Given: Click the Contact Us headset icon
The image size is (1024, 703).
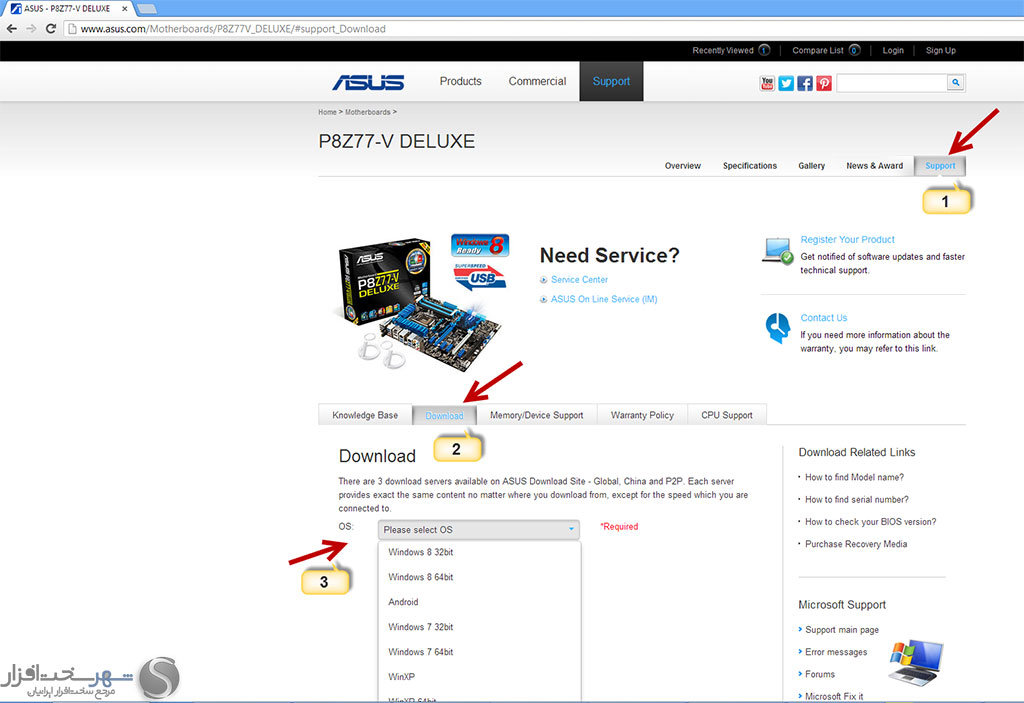Looking at the screenshot, I should point(778,327).
